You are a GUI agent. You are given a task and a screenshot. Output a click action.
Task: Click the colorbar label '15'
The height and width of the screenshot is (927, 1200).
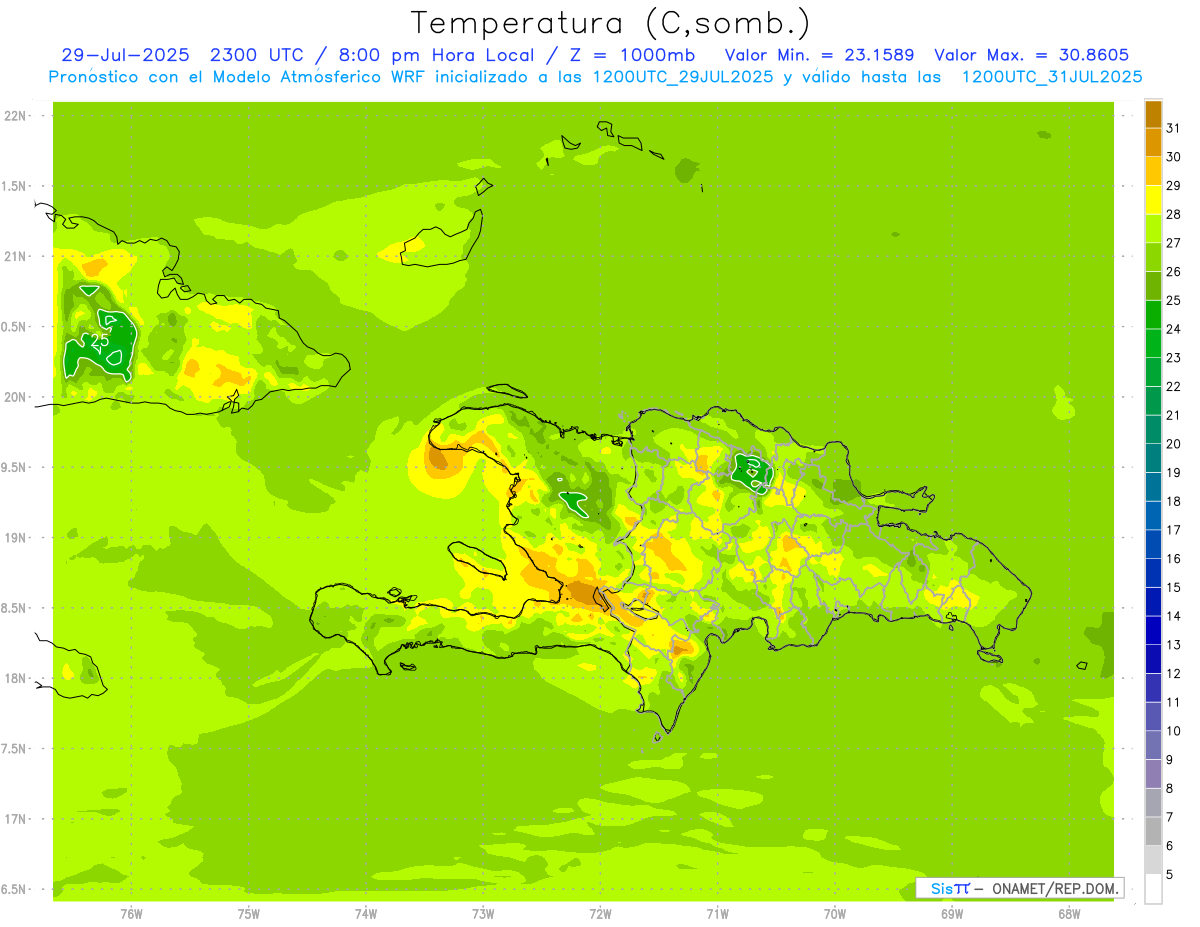(x=1173, y=587)
